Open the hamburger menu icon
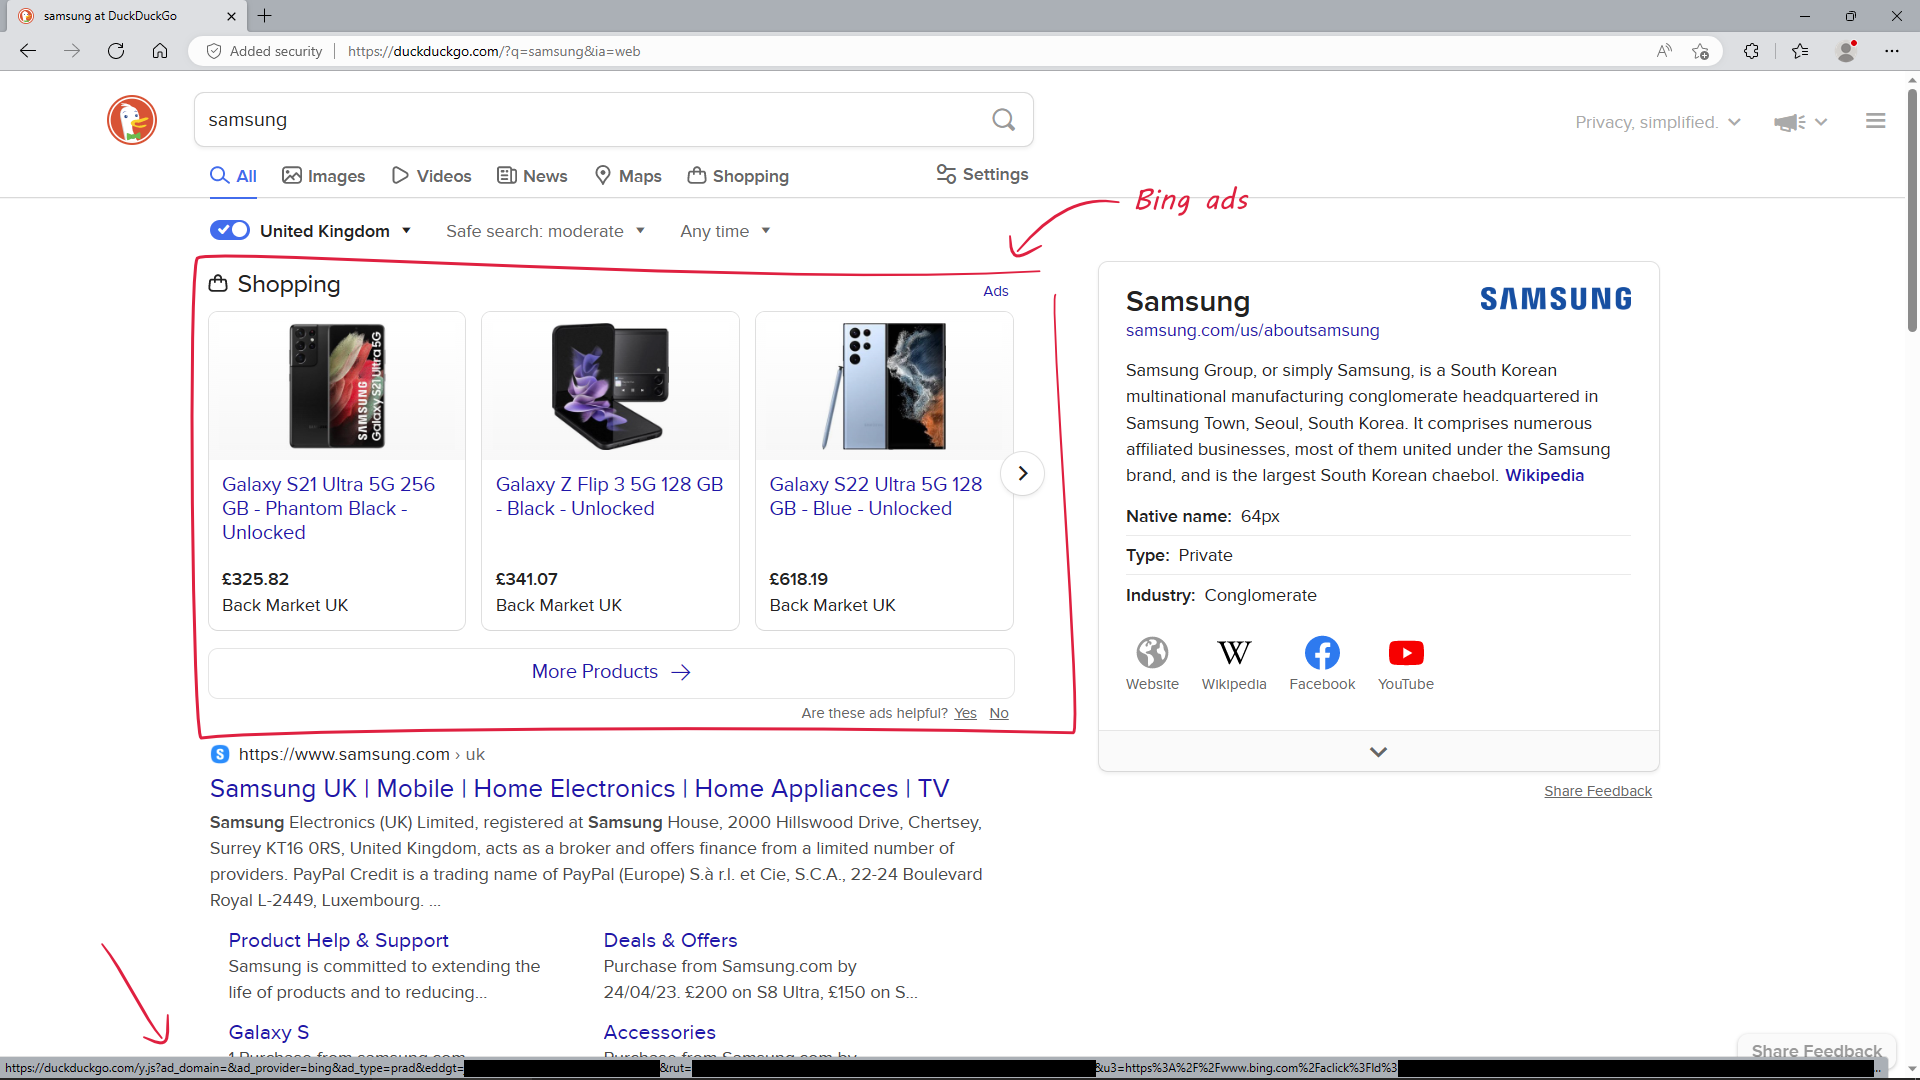The image size is (1920, 1080). tap(1875, 120)
